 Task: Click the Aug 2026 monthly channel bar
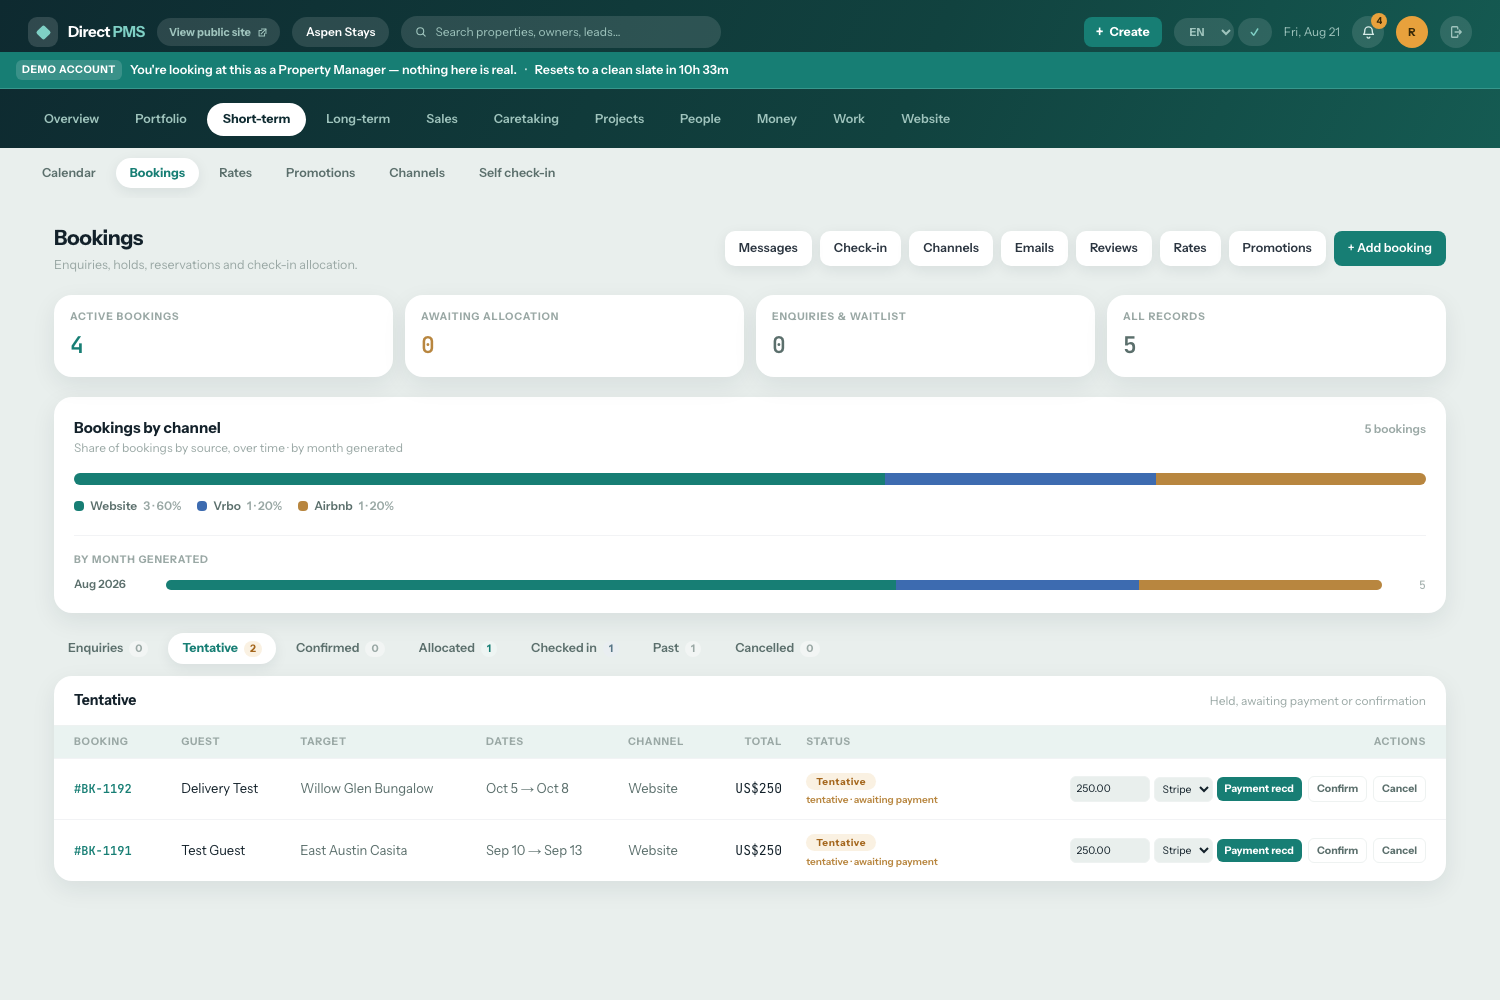click(x=774, y=585)
